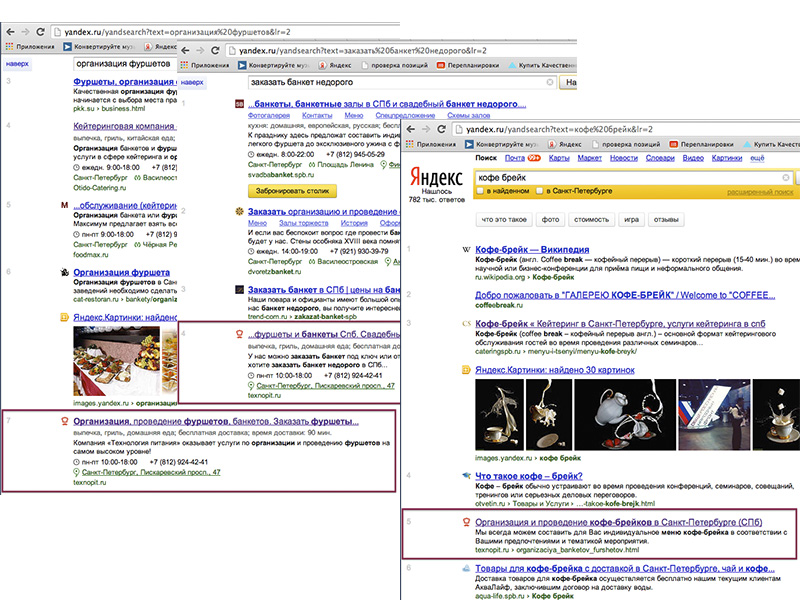Open Конвертируйте bookmark in кофе брейк window
800x600 pixels.
[501, 144]
